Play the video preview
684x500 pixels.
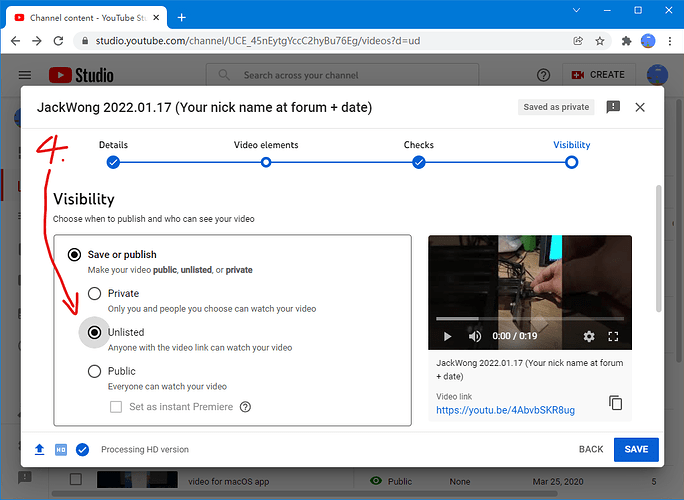tap(447, 336)
